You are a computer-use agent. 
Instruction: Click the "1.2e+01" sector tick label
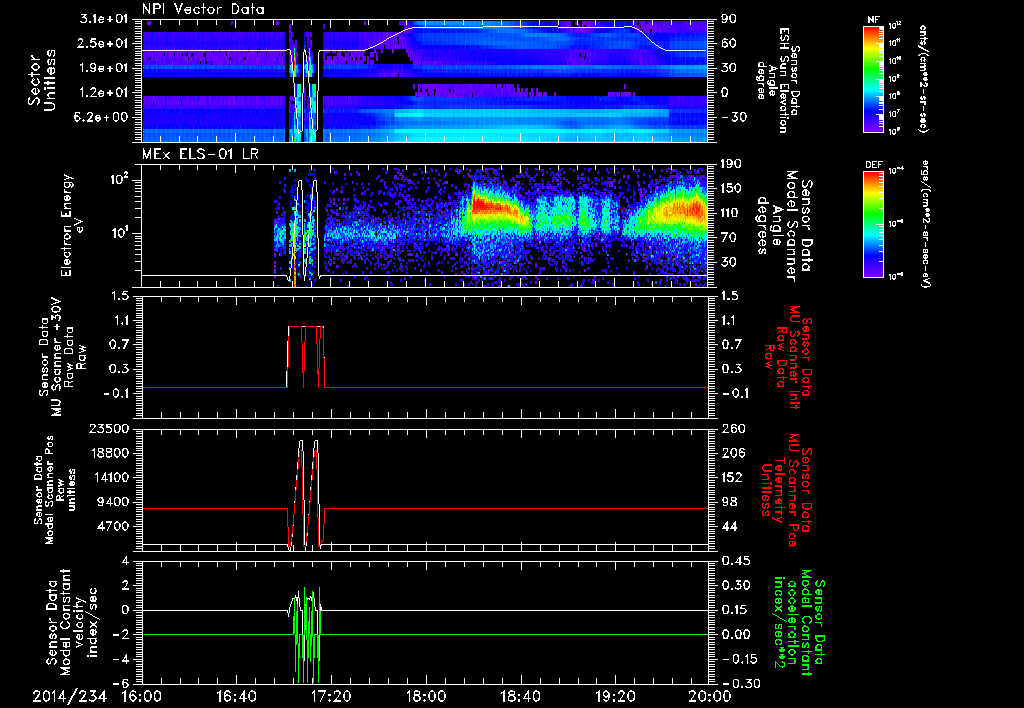point(104,93)
